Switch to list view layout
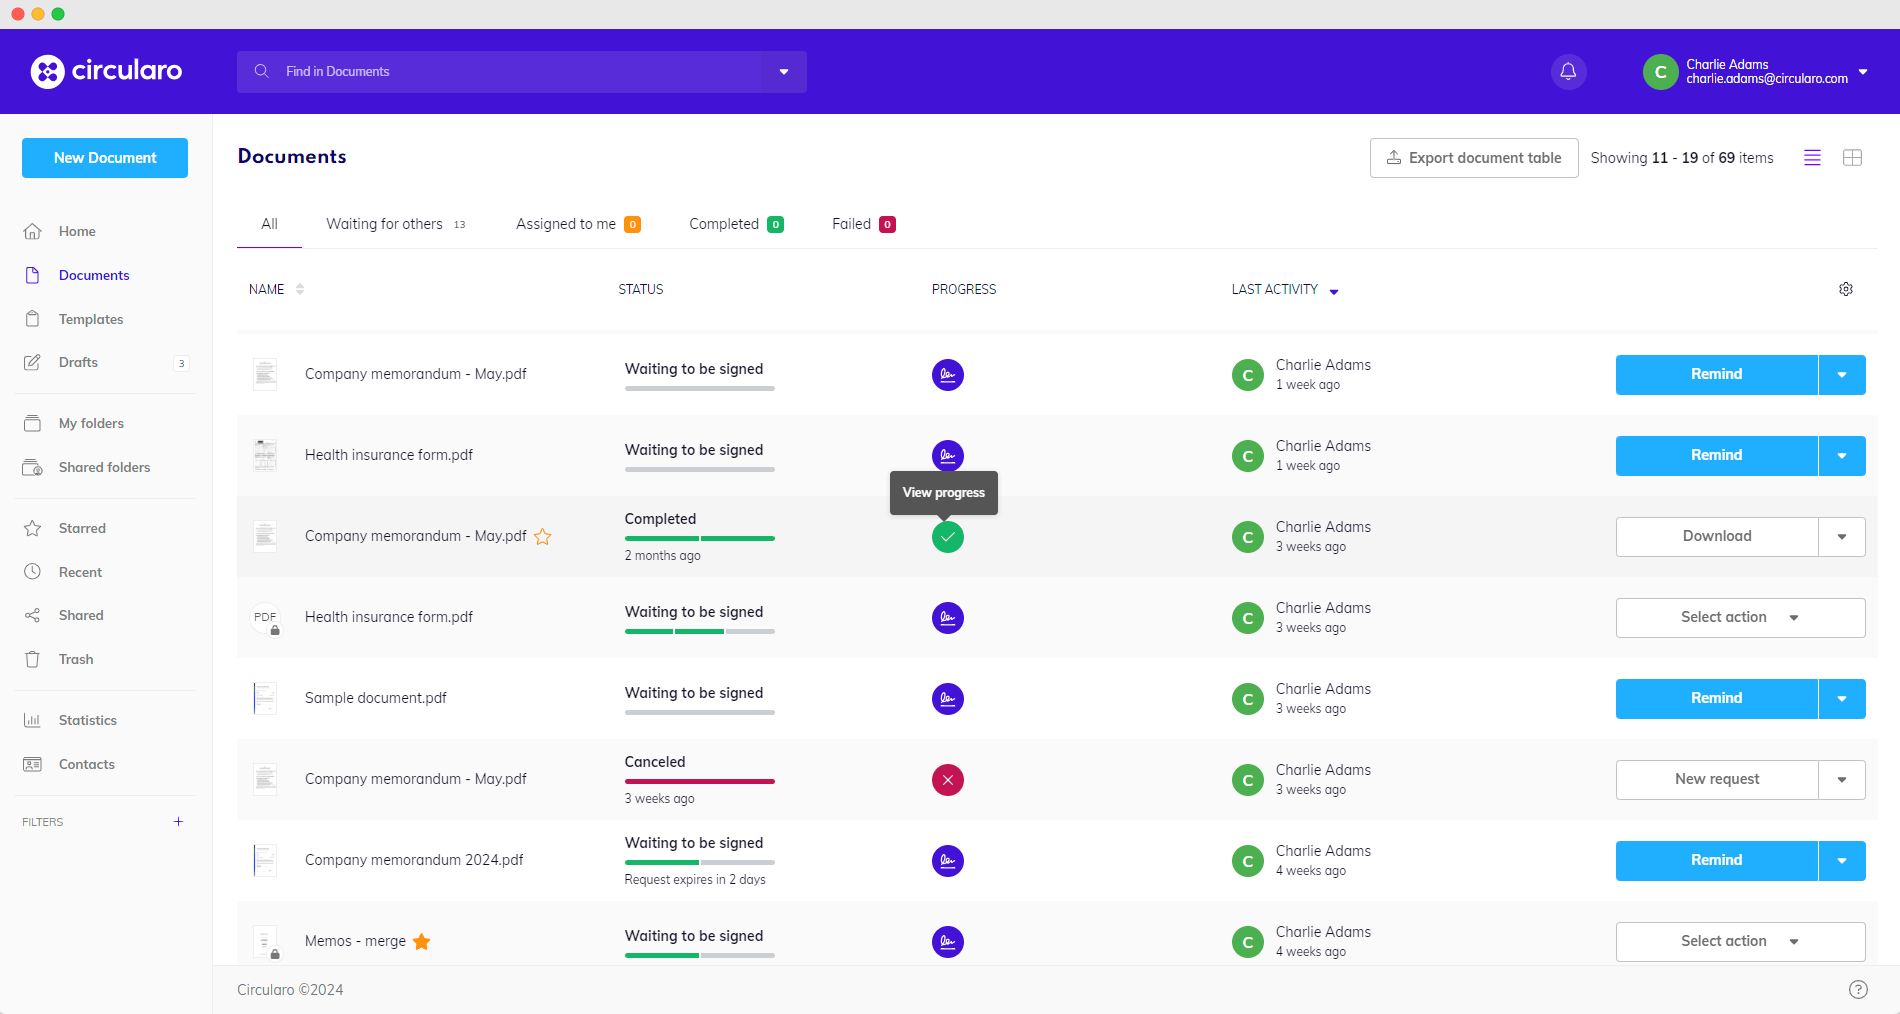1900x1014 pixels. (1811, 158)
